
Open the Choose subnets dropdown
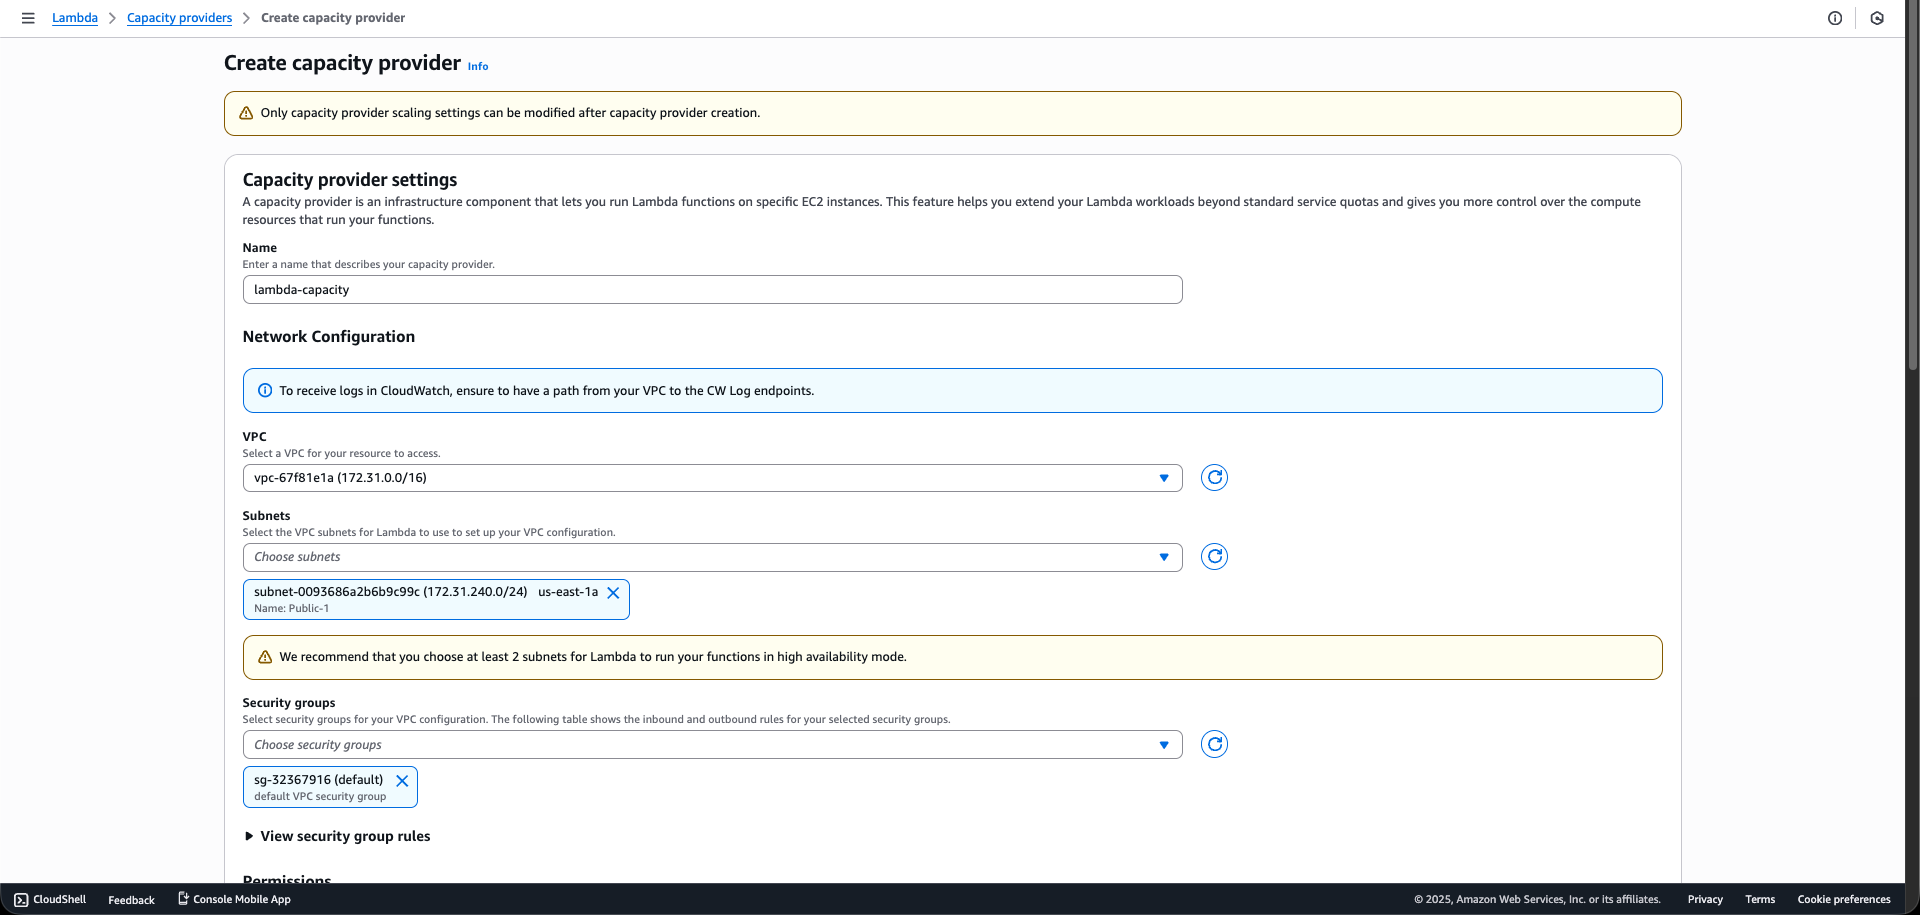1163,556
